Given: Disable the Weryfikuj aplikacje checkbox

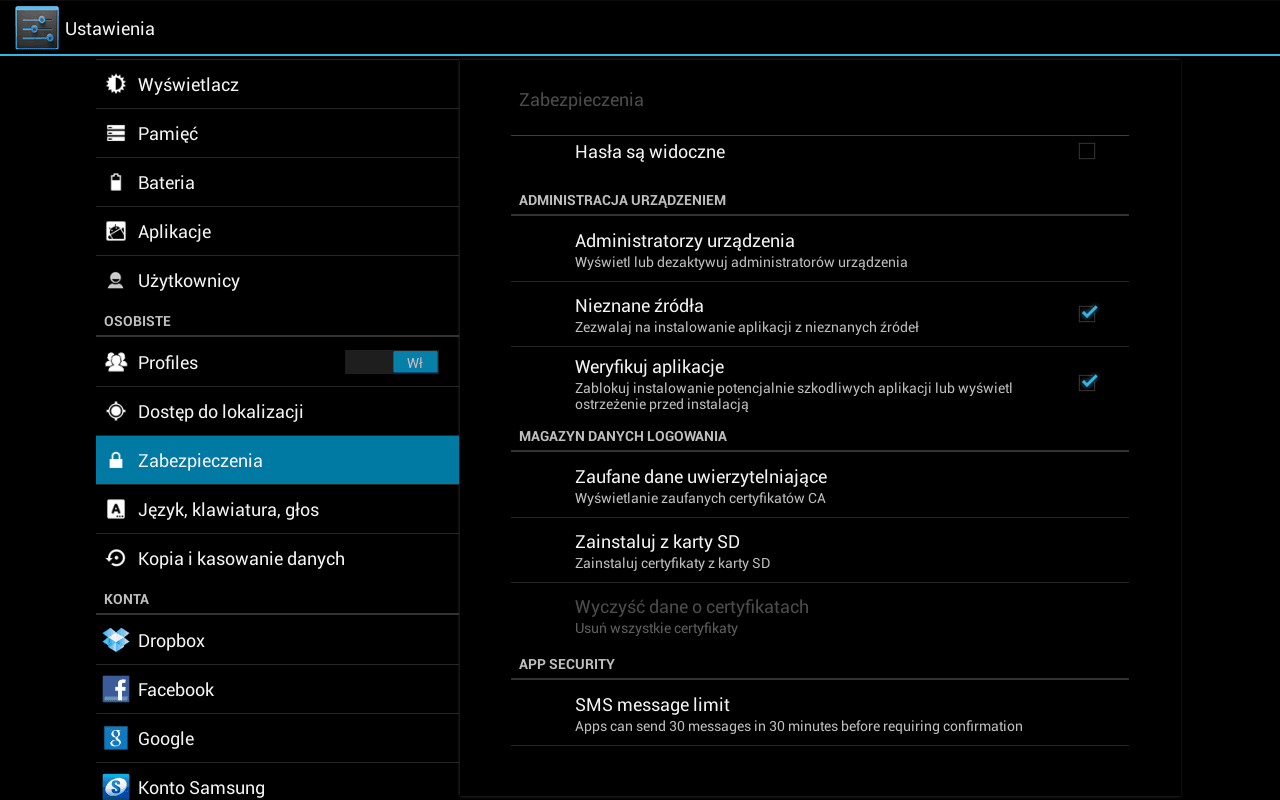Looking at the screenshot, I should tap(1087, 382).
